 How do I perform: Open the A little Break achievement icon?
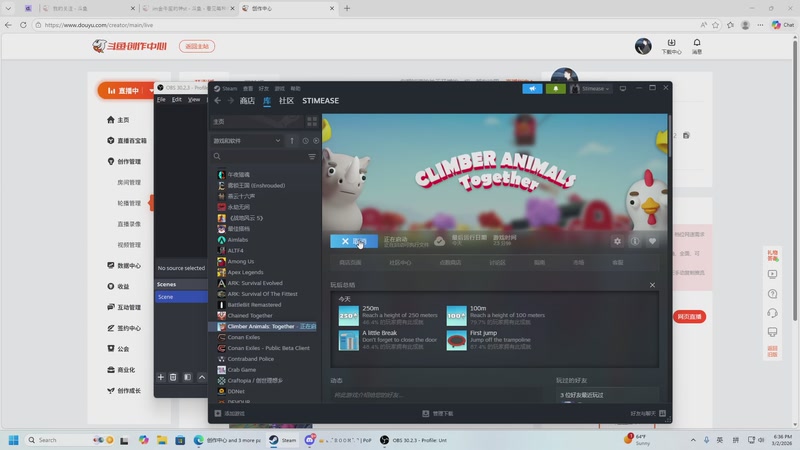348,340
